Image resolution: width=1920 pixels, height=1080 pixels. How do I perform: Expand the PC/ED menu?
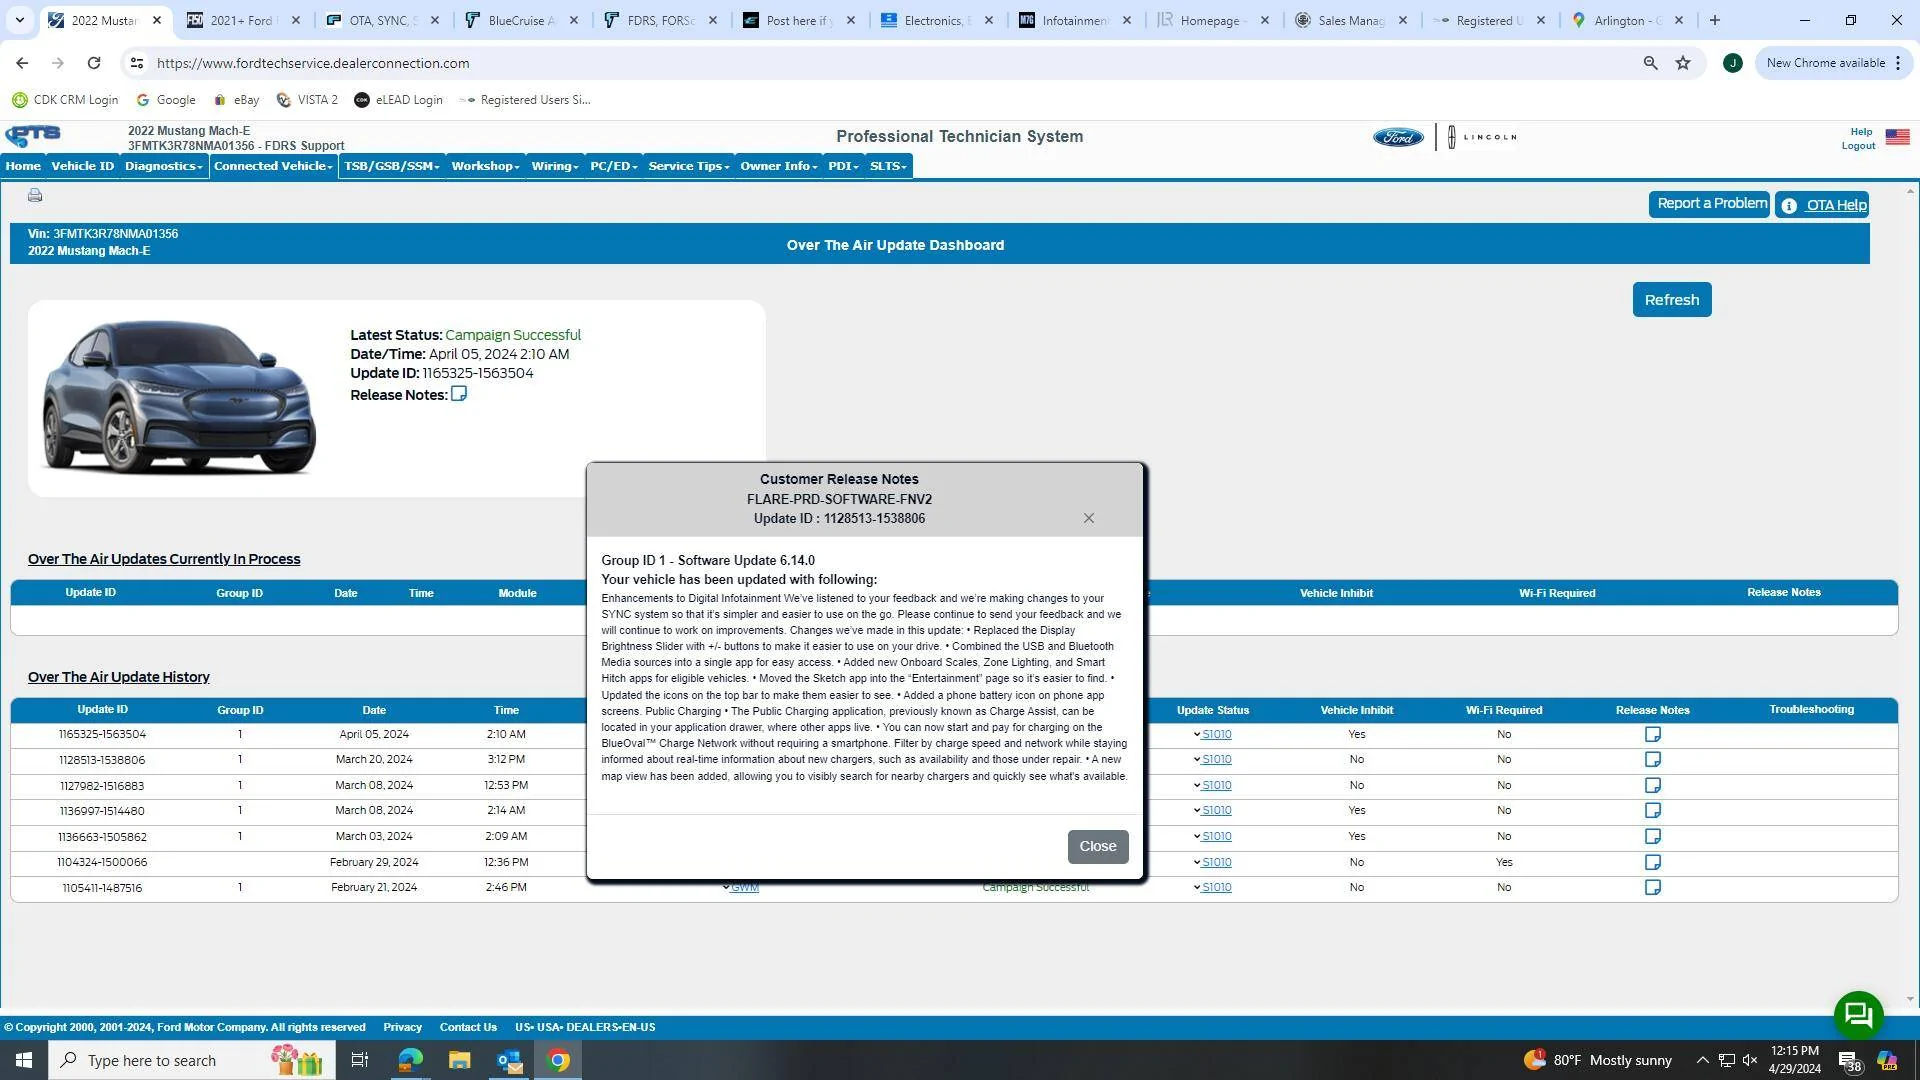(x=613, y=166)
